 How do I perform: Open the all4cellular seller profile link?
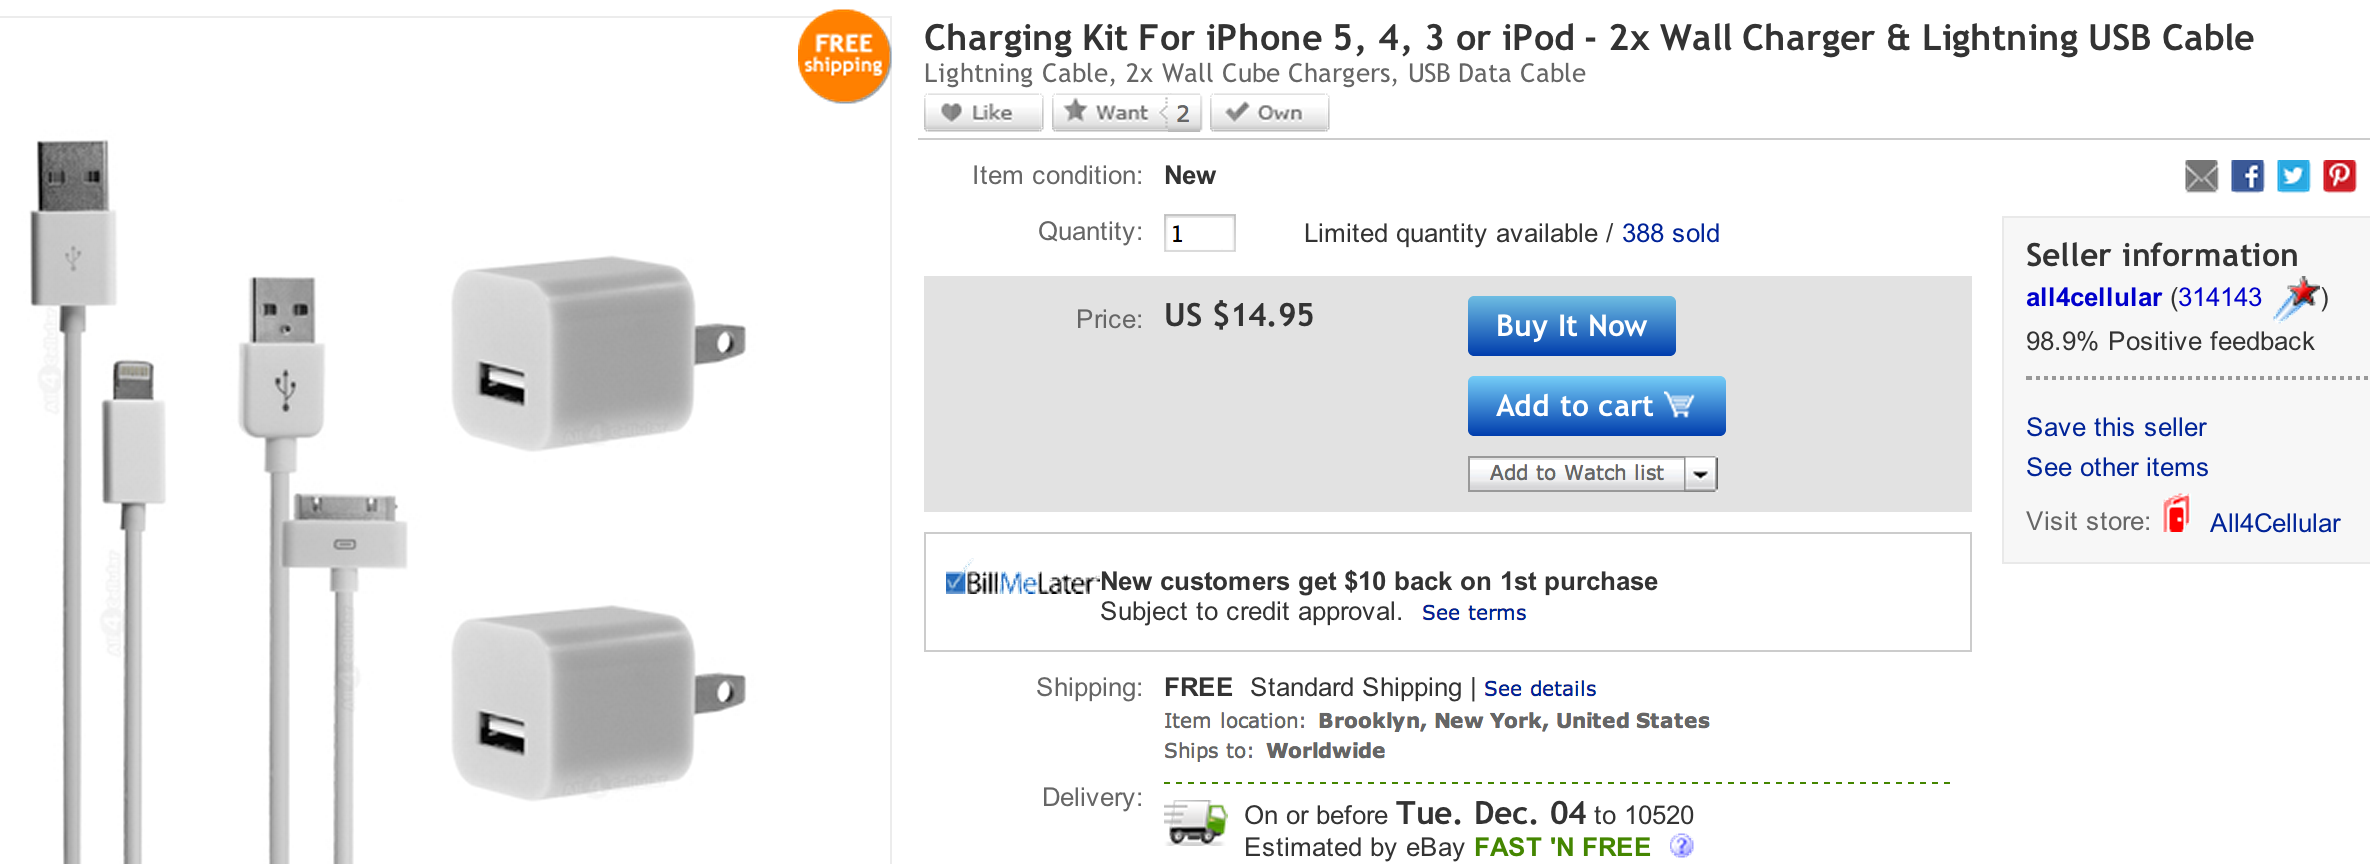pos(2093,297)
